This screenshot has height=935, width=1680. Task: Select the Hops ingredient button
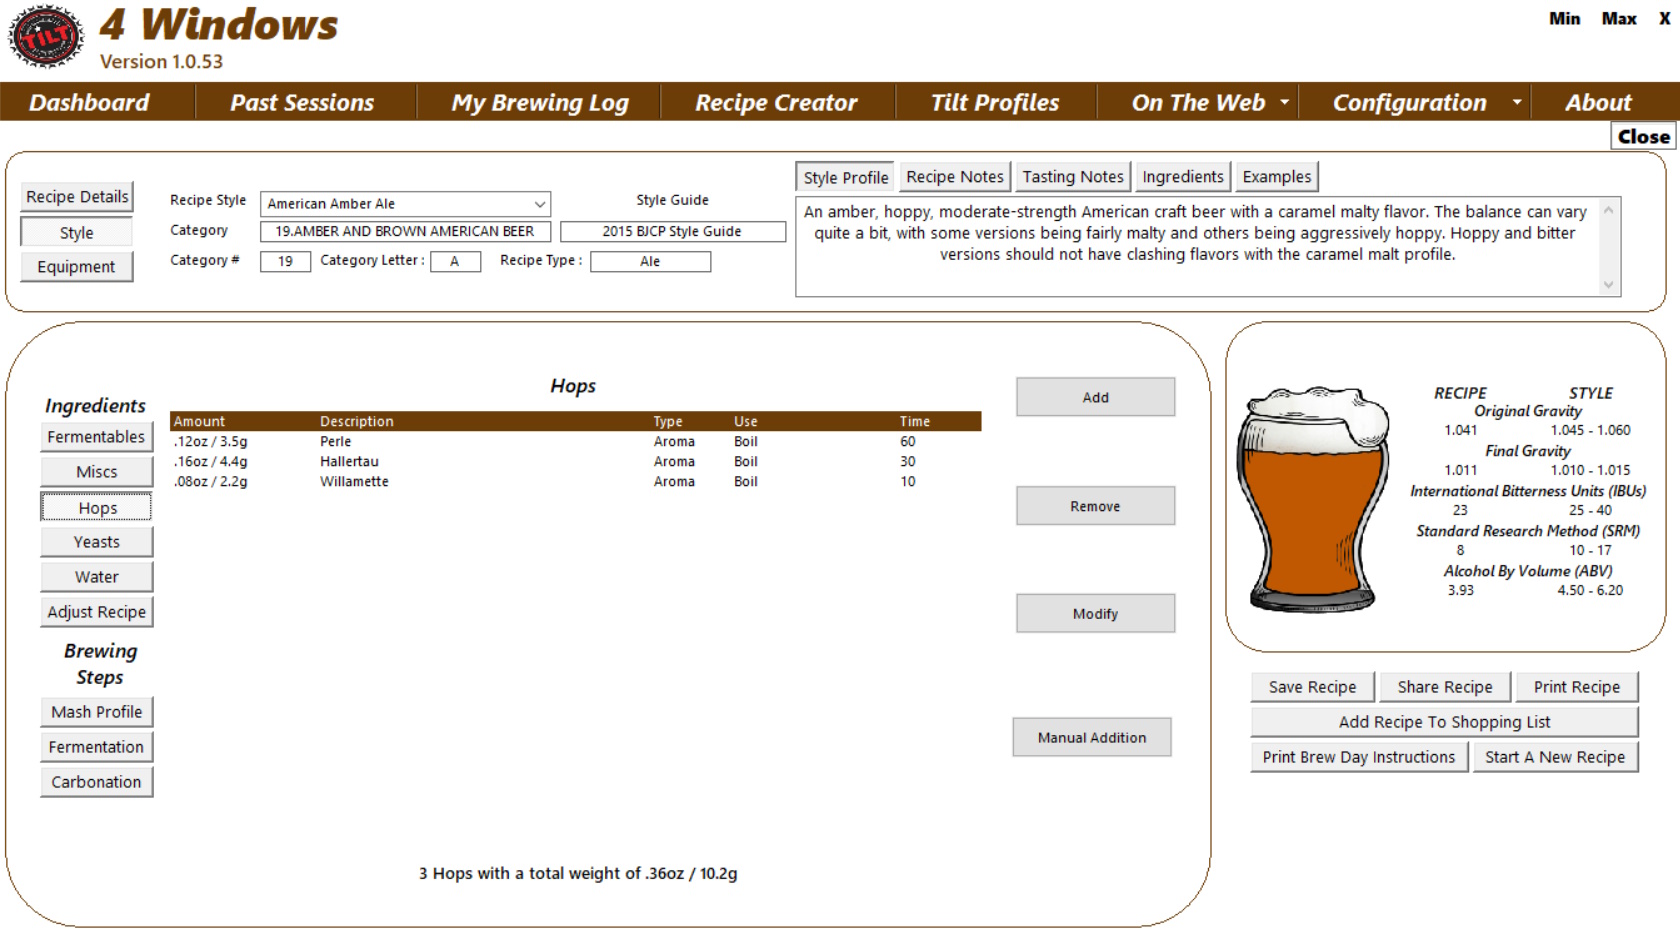coord(96,508)
